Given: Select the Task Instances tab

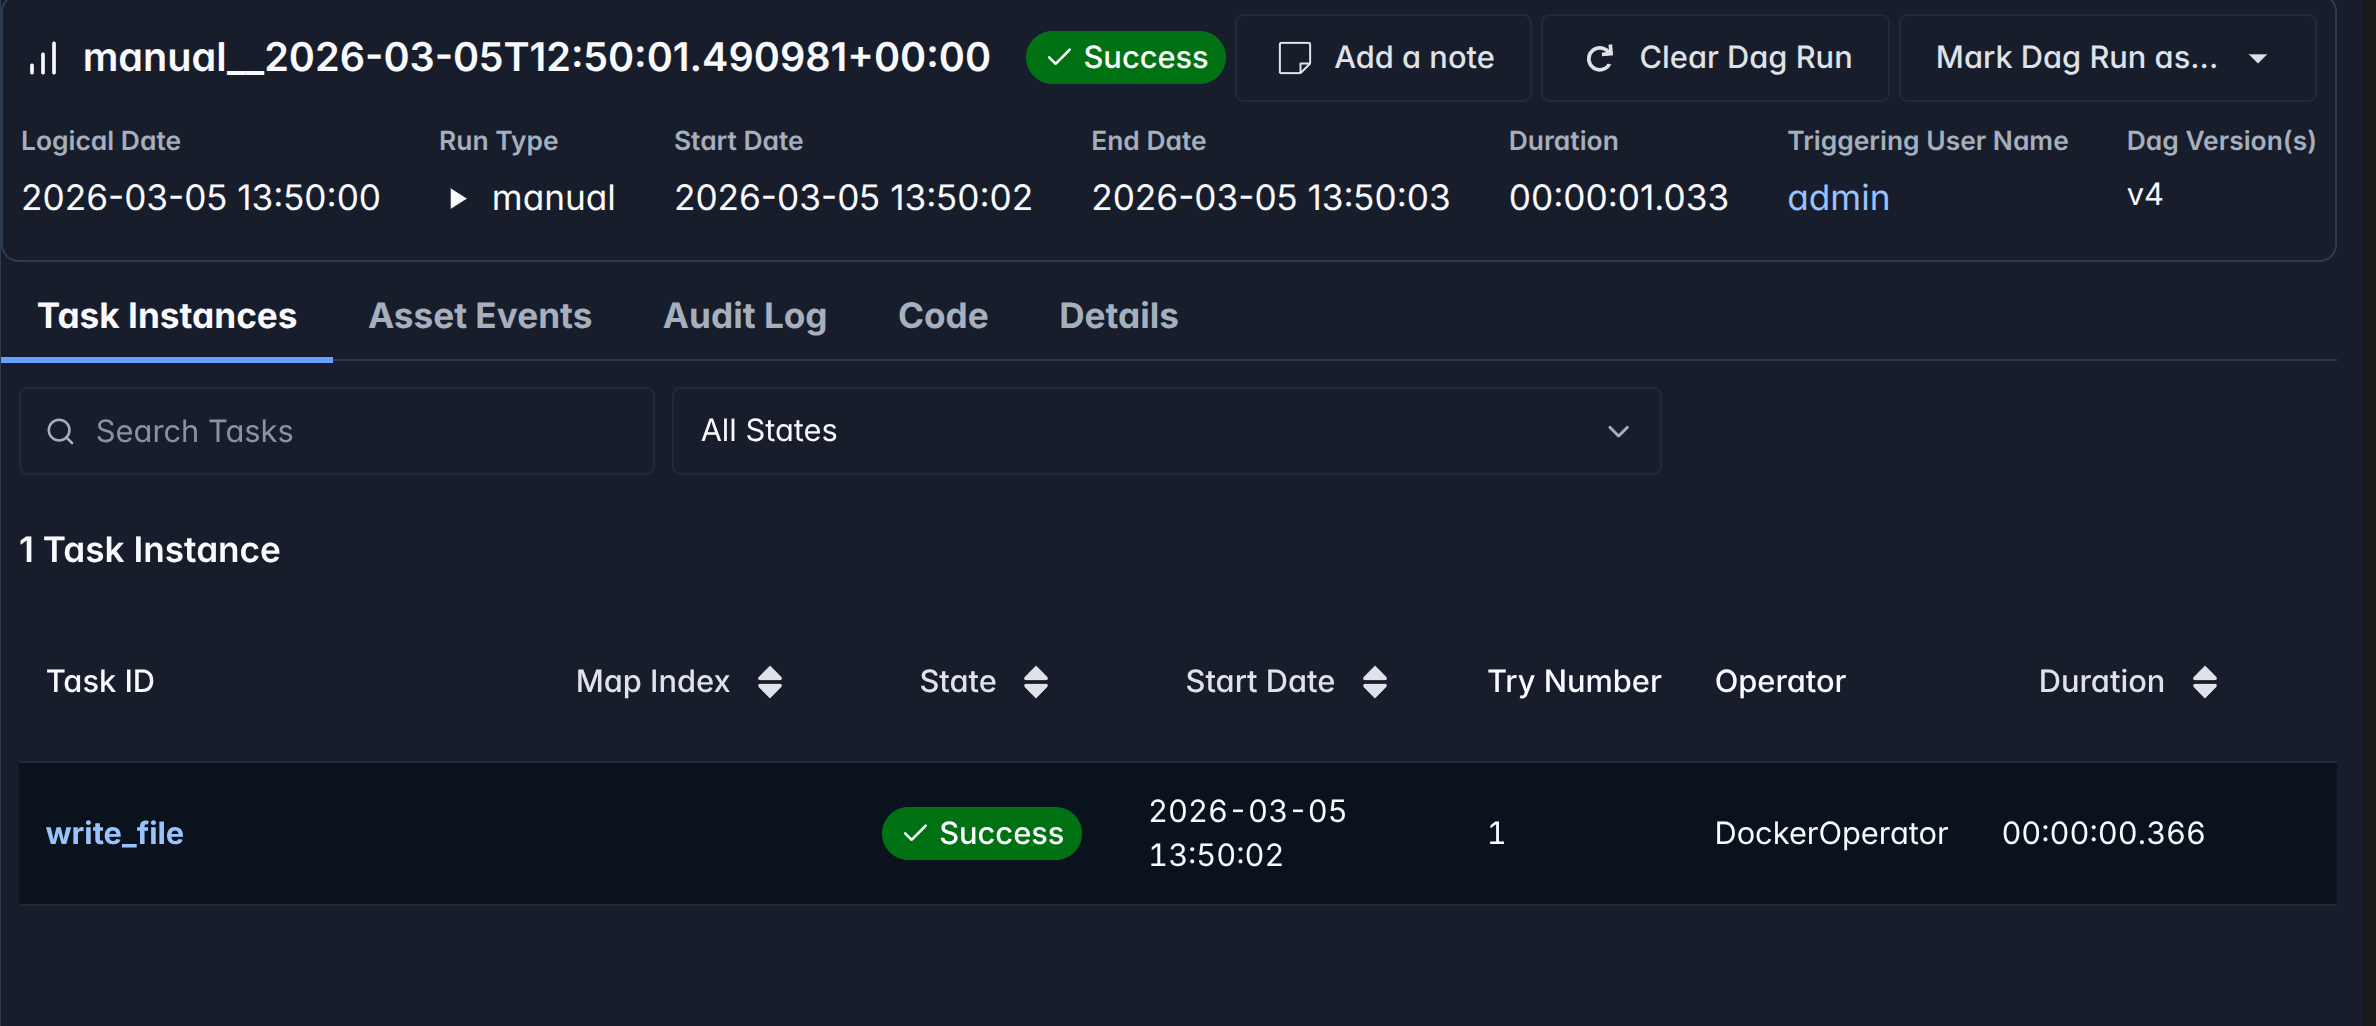Looking at the screenshot, I should click(x=167, y=316).
